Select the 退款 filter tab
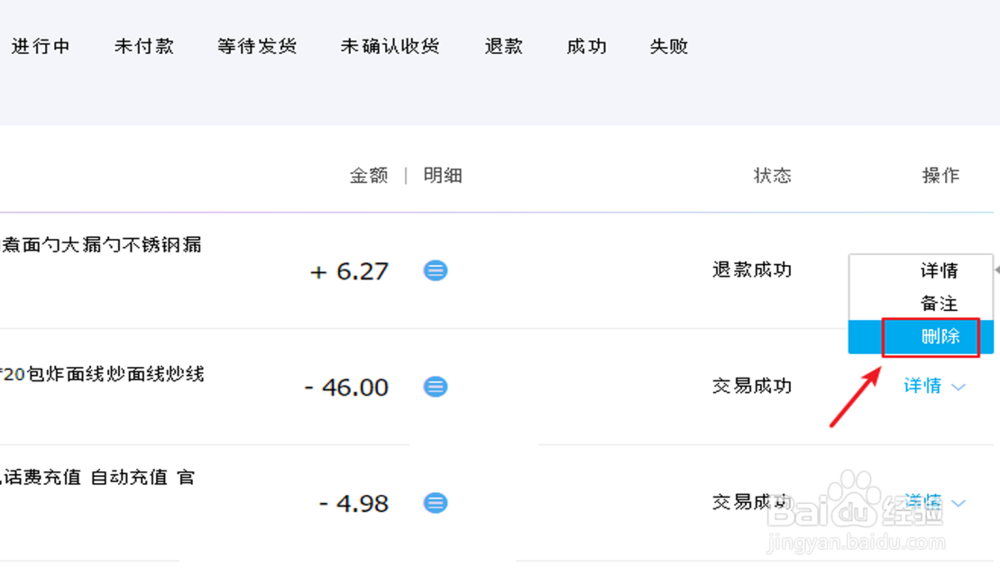The width and height of the screenshot is (1000, 576). [504, 47]
